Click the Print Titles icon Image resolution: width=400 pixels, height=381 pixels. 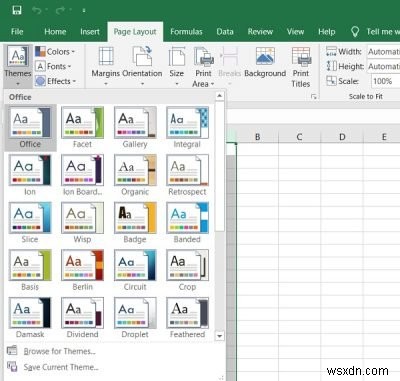click(301, 56)
